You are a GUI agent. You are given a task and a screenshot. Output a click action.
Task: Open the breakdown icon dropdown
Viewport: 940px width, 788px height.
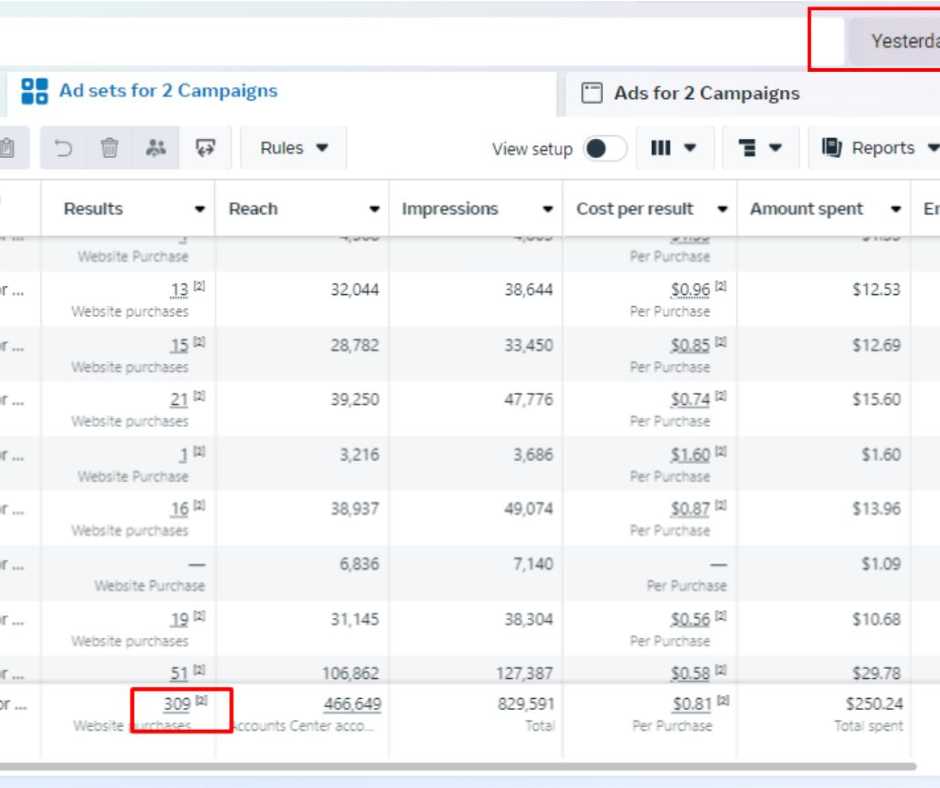(x=760, y=148)
